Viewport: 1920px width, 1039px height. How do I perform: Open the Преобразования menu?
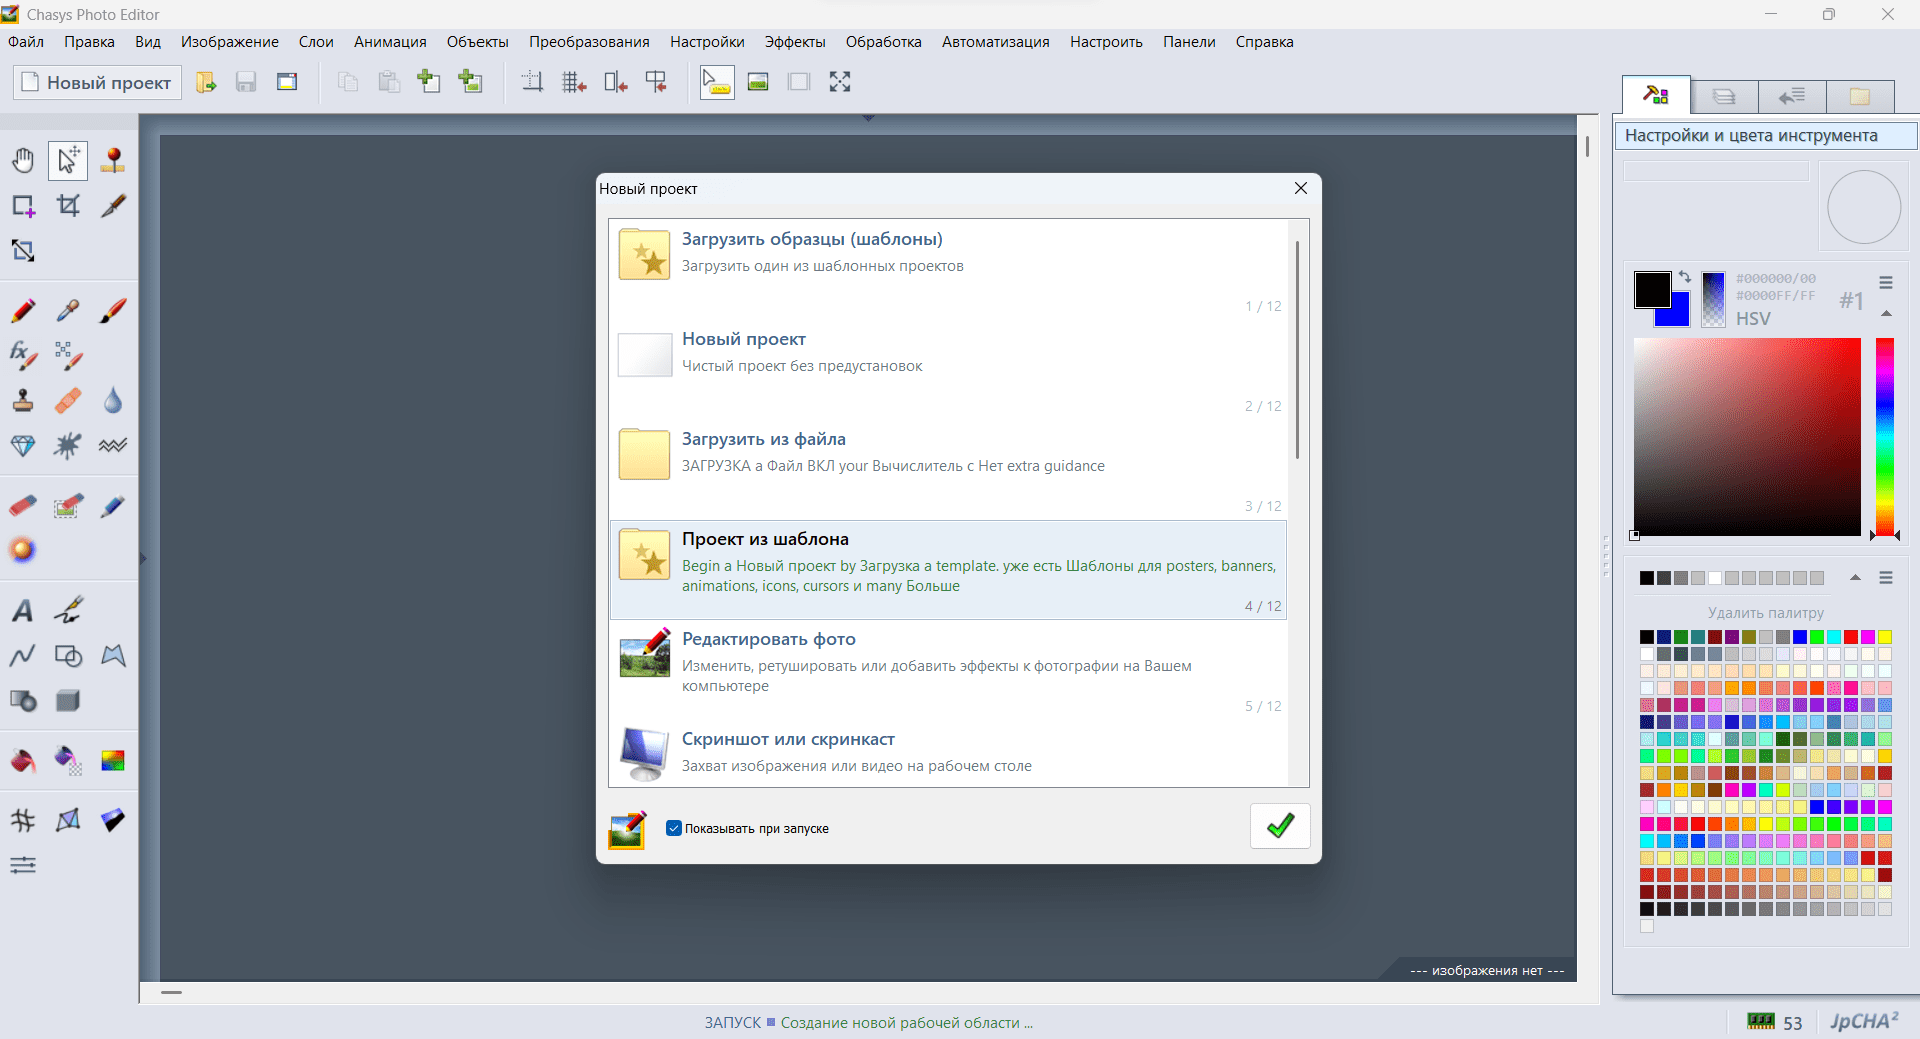pyautogui.click(x=589, y=42)
